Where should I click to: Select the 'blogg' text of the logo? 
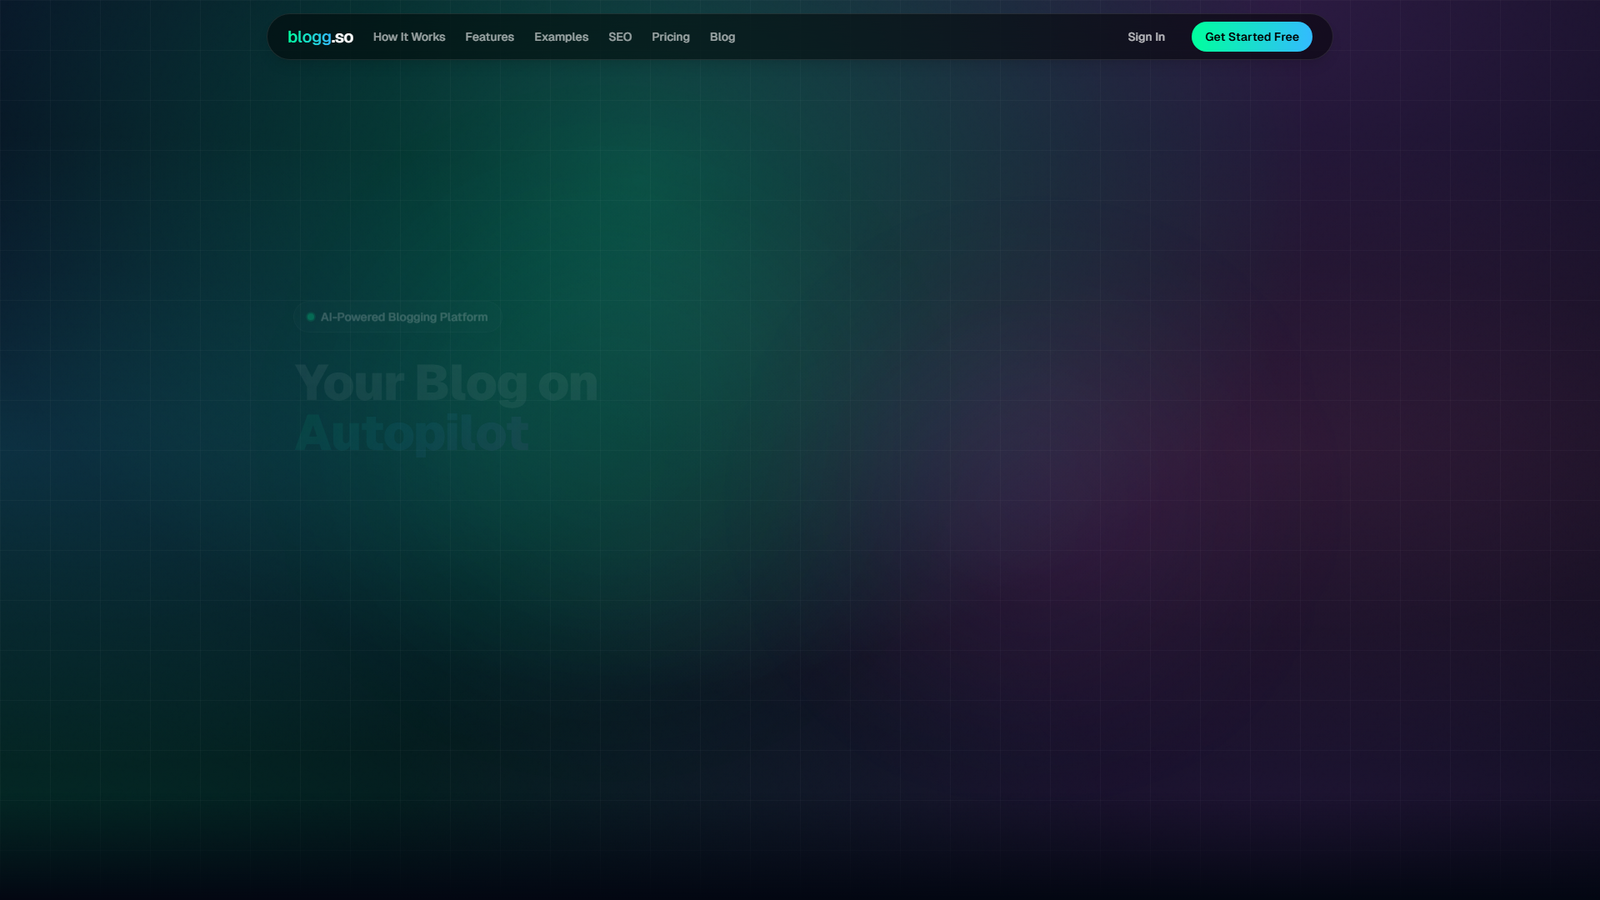308,37
